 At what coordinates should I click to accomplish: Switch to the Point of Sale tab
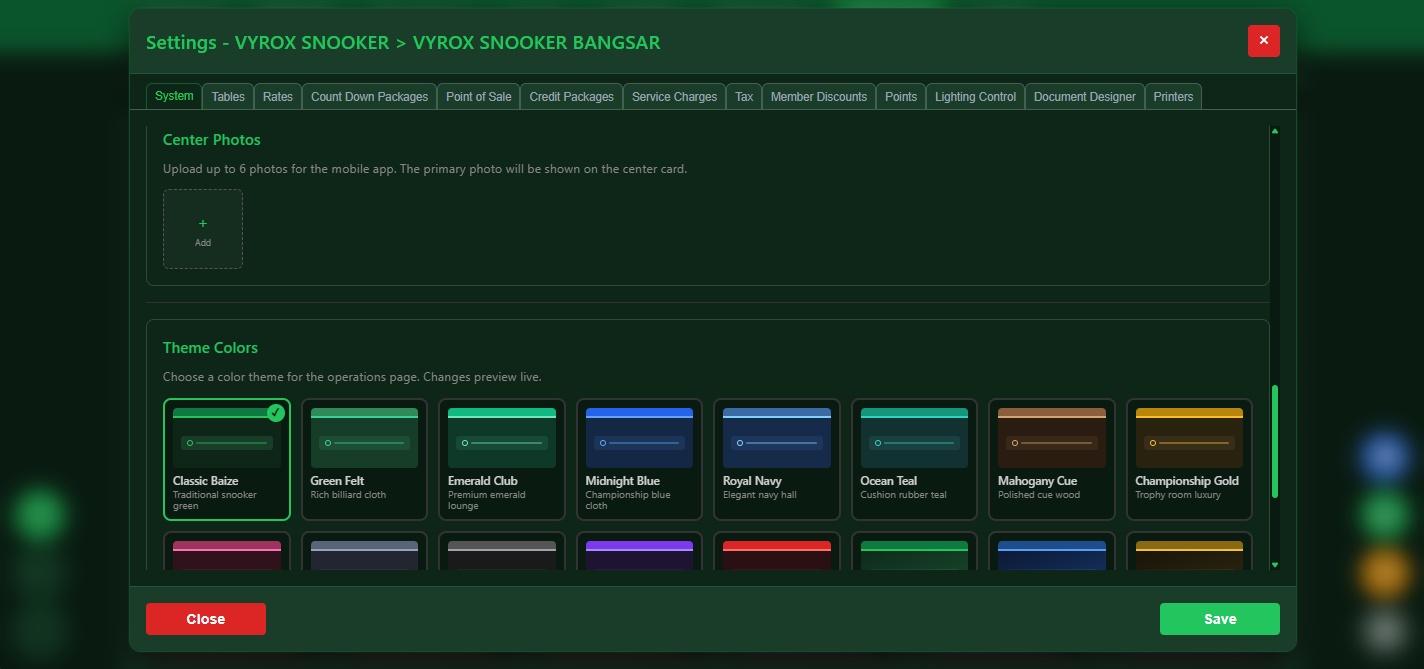pyautogui.click(x=477, y=96)
